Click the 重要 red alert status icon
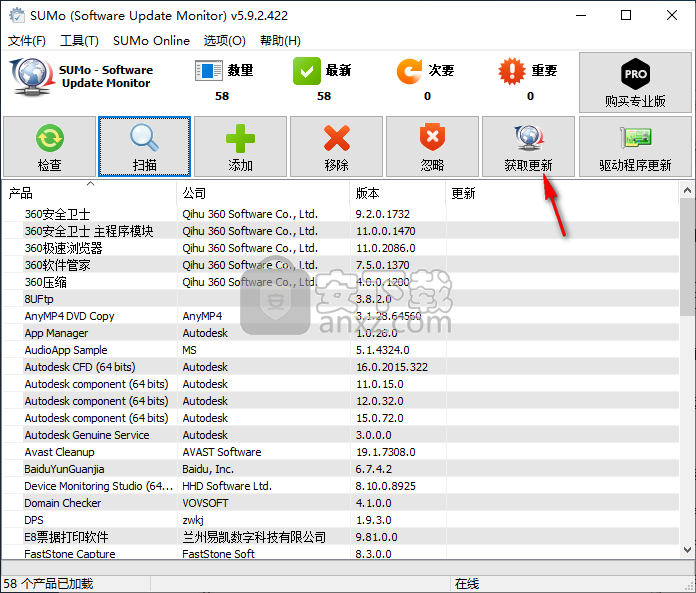 coord(512,71)
